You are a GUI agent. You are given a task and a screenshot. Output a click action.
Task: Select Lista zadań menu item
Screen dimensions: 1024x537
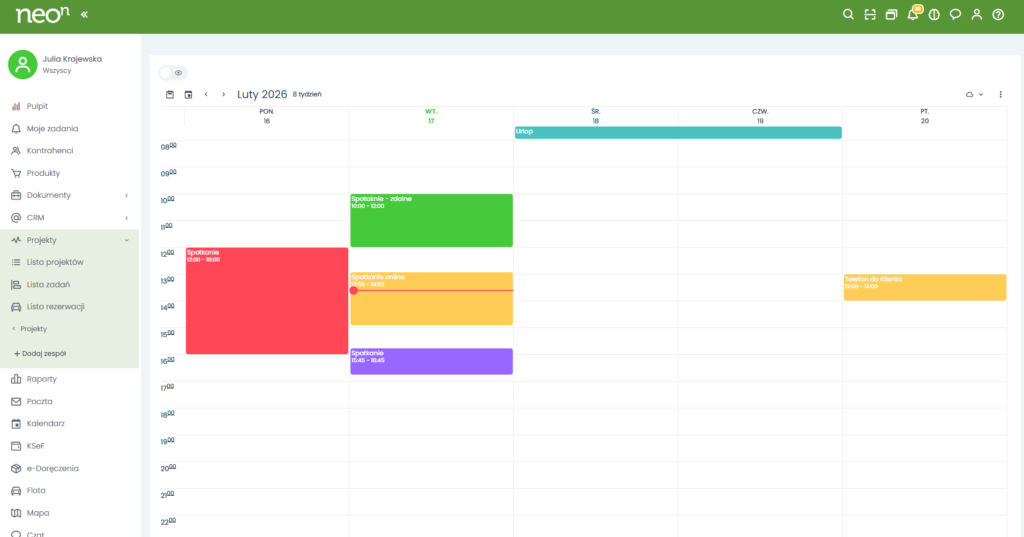(48, 285)
